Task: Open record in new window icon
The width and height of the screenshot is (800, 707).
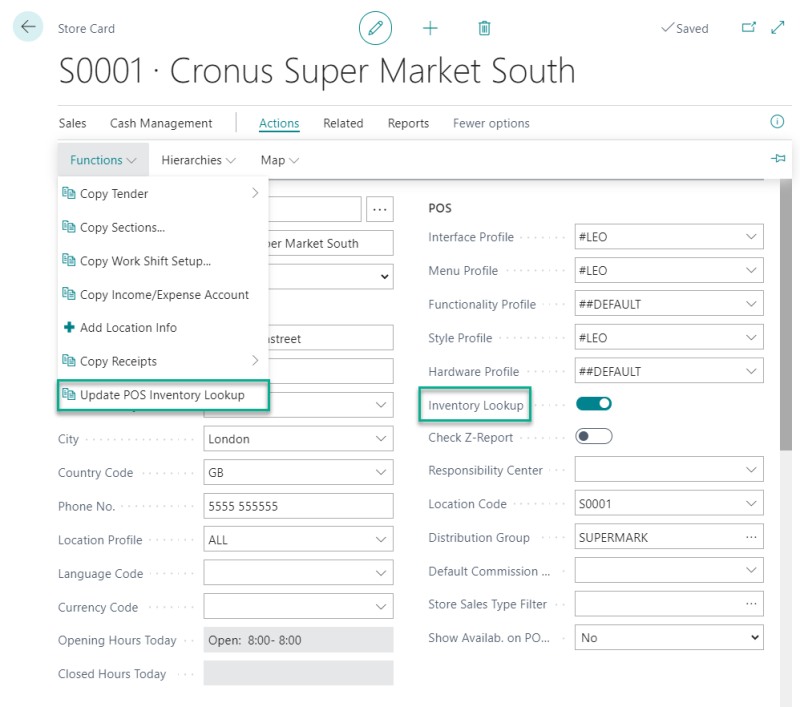Action: [x=748, y=28]
